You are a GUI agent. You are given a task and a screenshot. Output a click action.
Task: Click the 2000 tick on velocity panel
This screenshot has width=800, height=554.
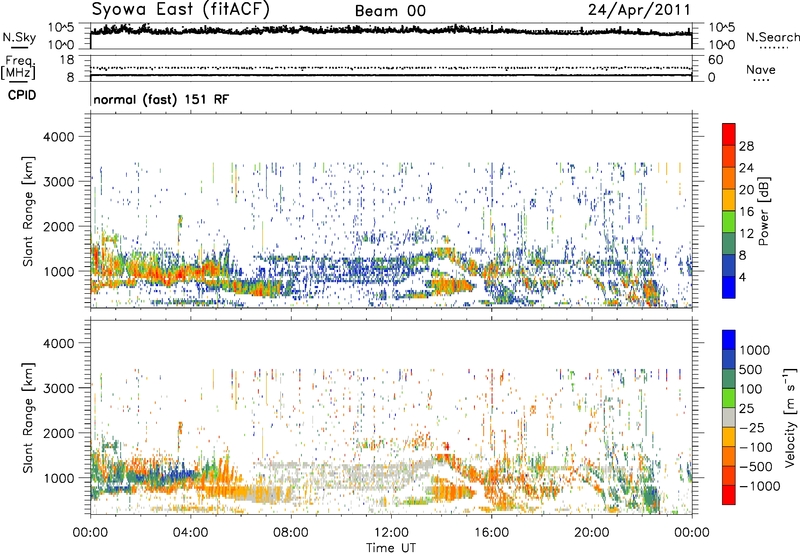58,433
